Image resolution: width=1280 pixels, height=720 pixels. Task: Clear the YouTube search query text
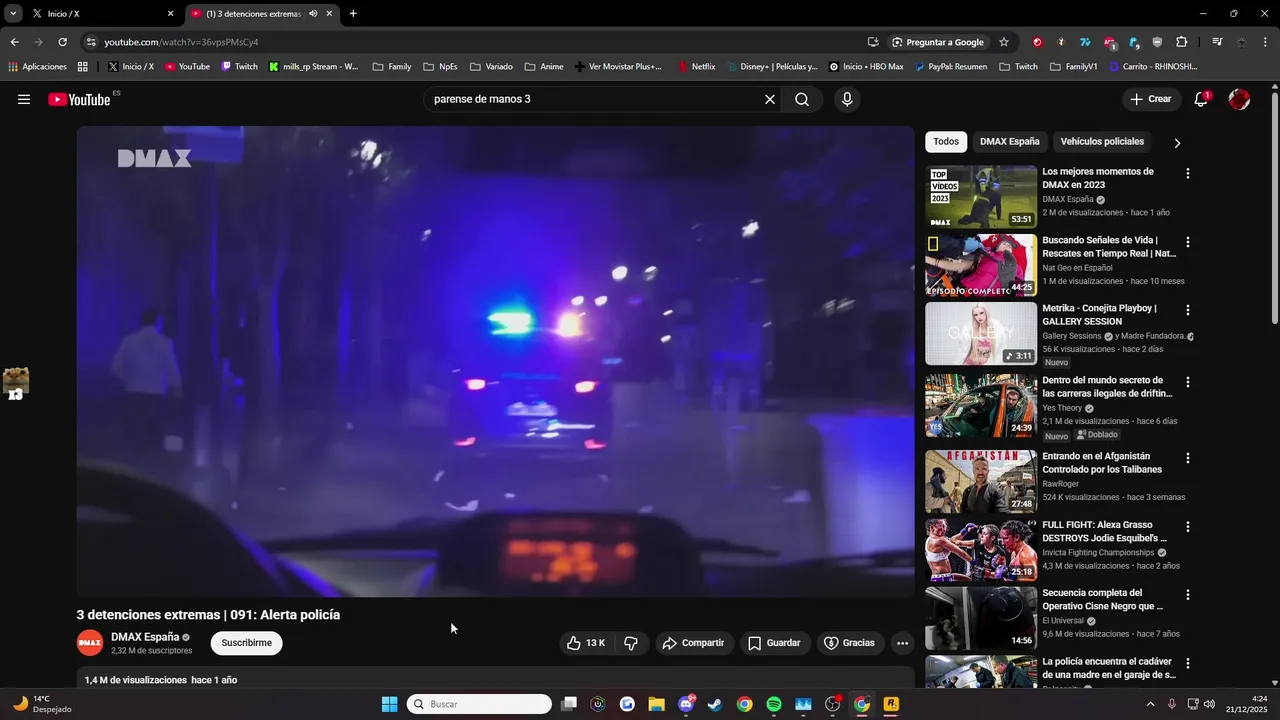770,99
